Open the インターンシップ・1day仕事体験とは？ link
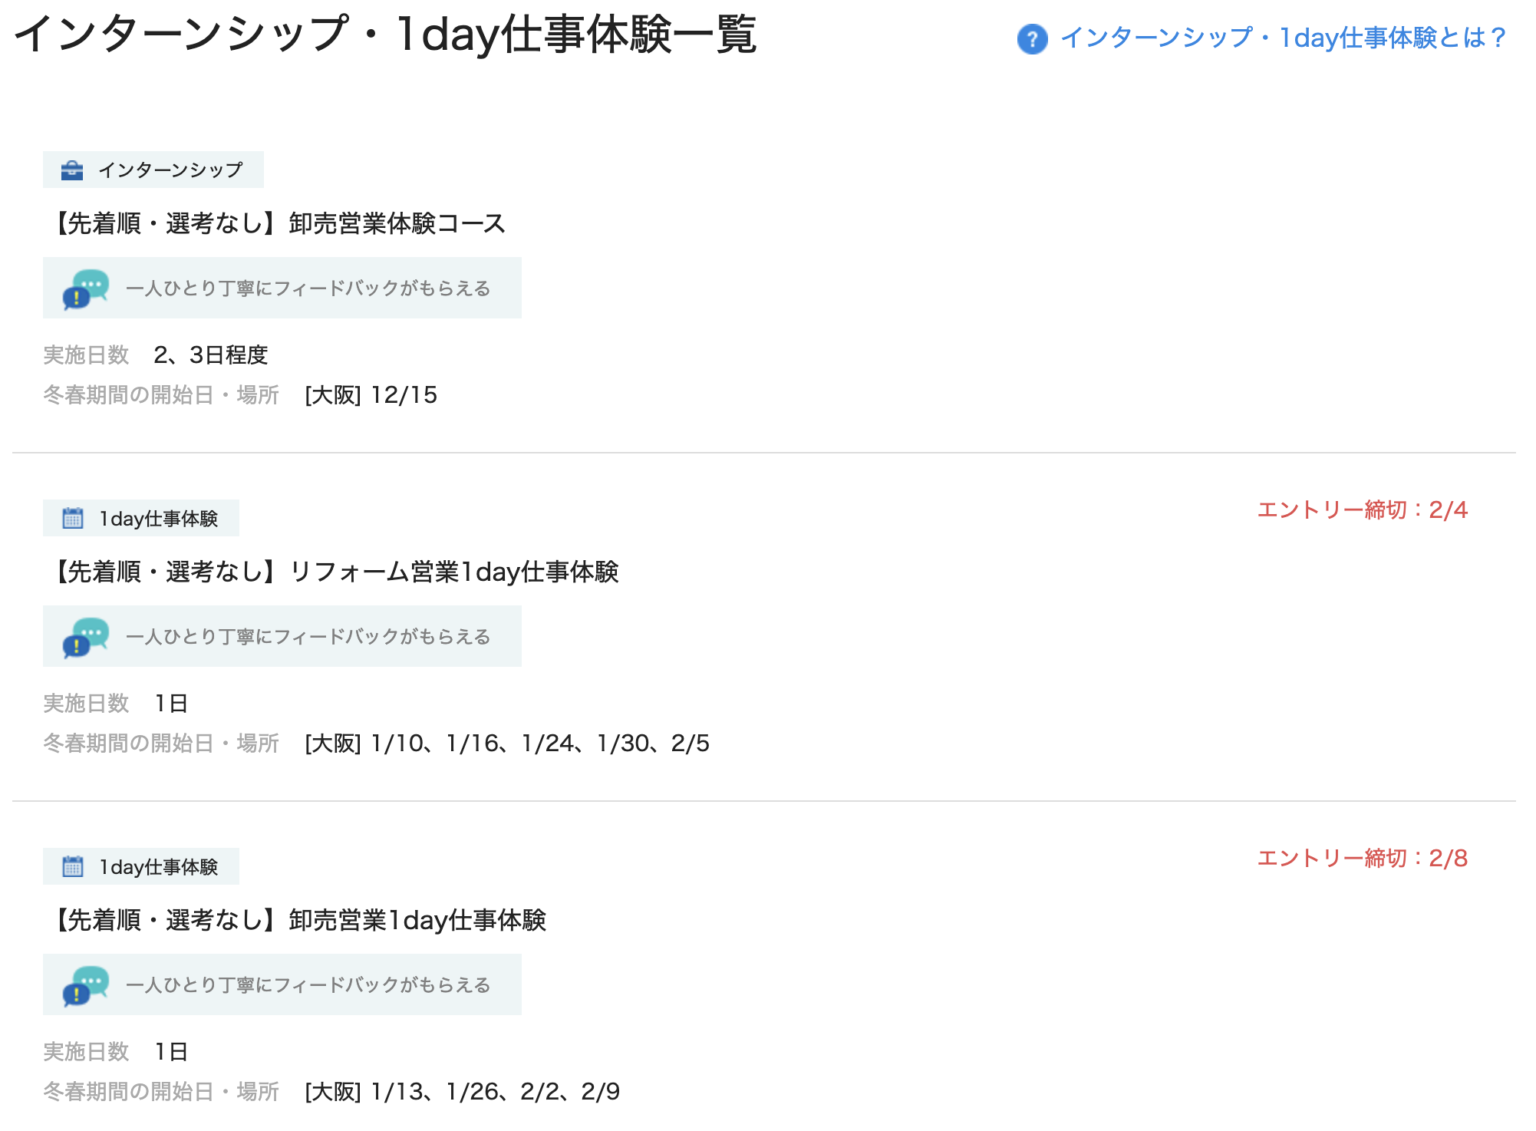The image size is (1536, 1131). point(1283,38)
